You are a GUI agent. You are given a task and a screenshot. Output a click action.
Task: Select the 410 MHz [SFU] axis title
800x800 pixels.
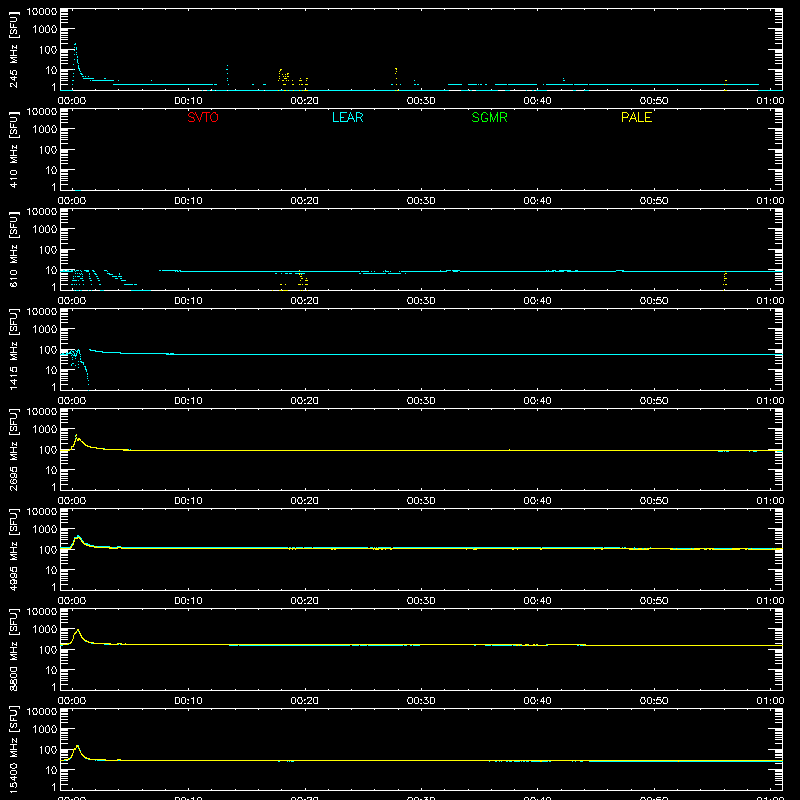(x=13, y=149)
